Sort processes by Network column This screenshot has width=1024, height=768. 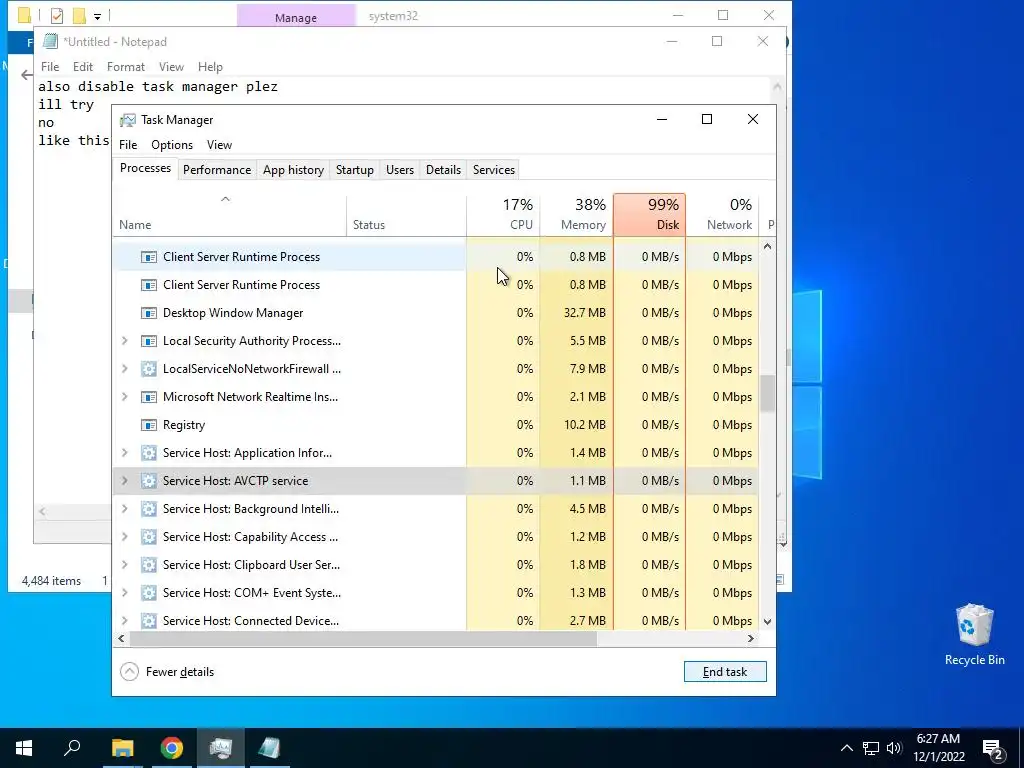tap(722, 215)
